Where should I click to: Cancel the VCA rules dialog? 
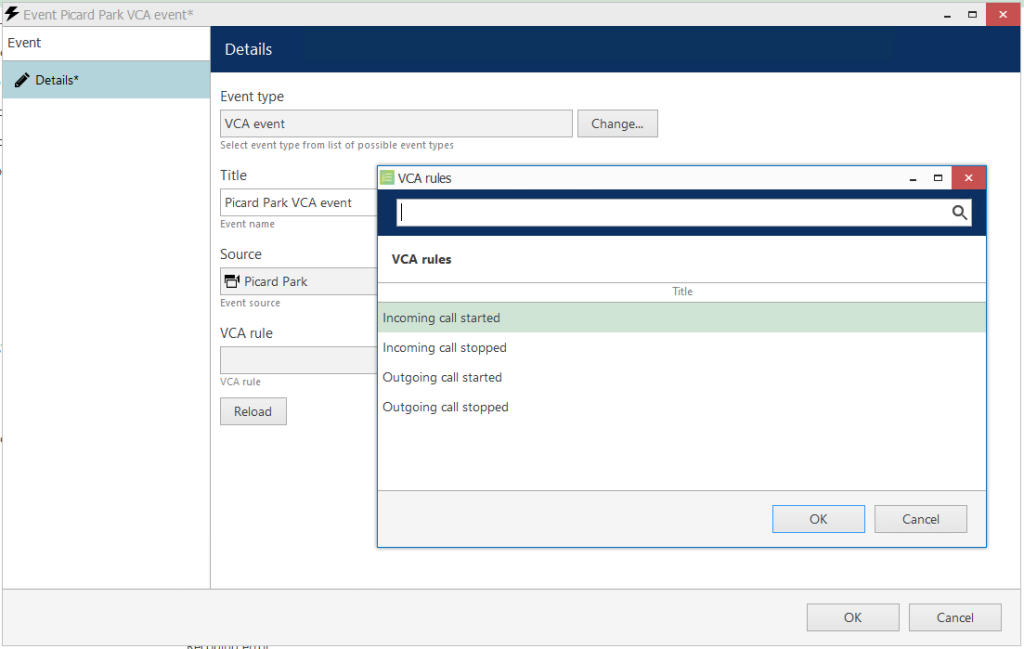921,519
